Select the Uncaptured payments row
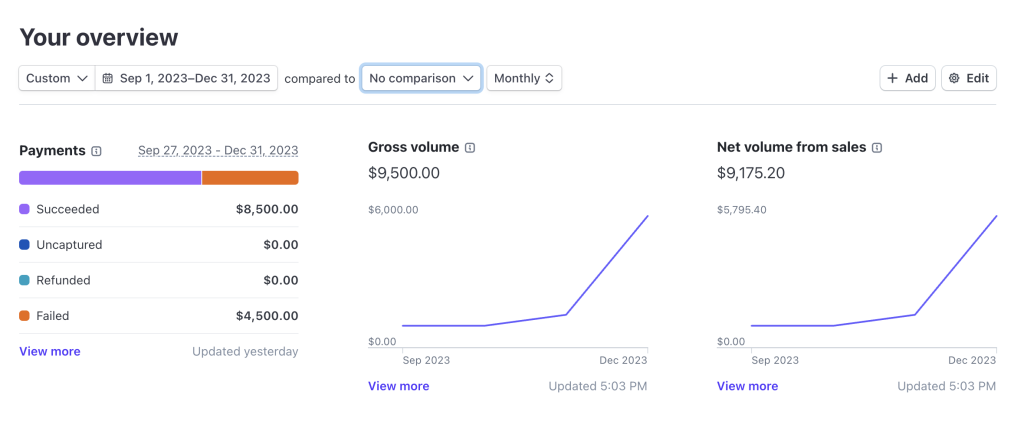This screenshot has height=431, width=1024. [158, 245]
